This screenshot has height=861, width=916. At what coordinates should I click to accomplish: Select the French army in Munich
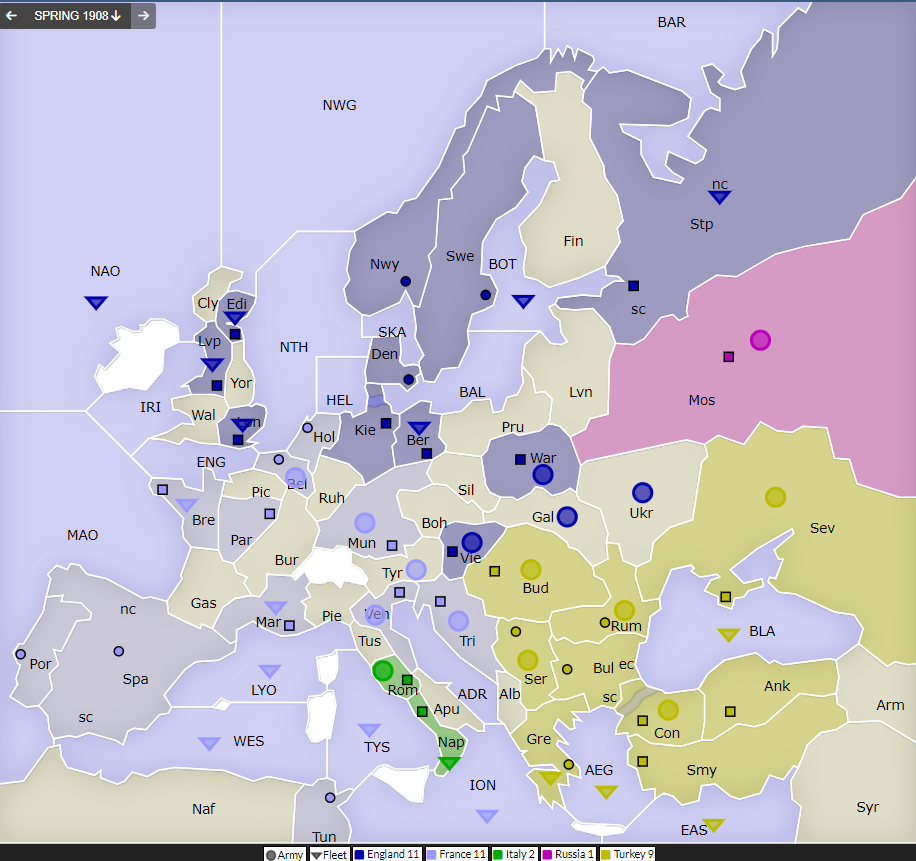[x=365, y=523]
